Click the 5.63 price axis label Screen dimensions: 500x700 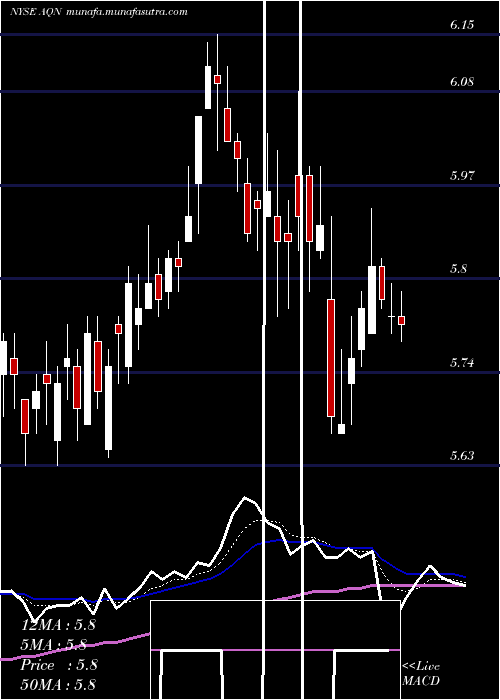point(462,456)
